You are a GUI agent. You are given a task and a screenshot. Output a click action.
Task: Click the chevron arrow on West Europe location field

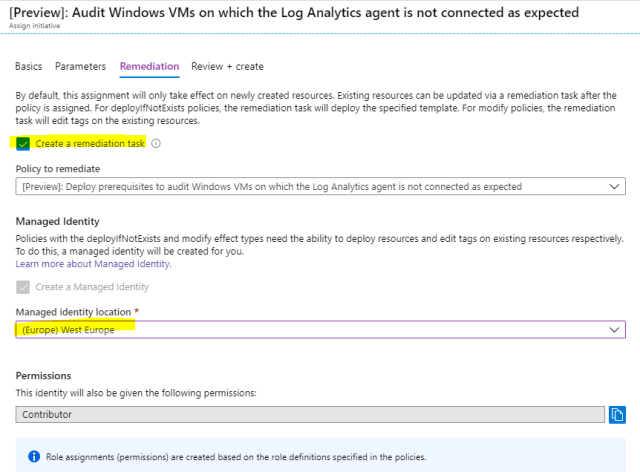pyautogui.click(x=615, y=330)
